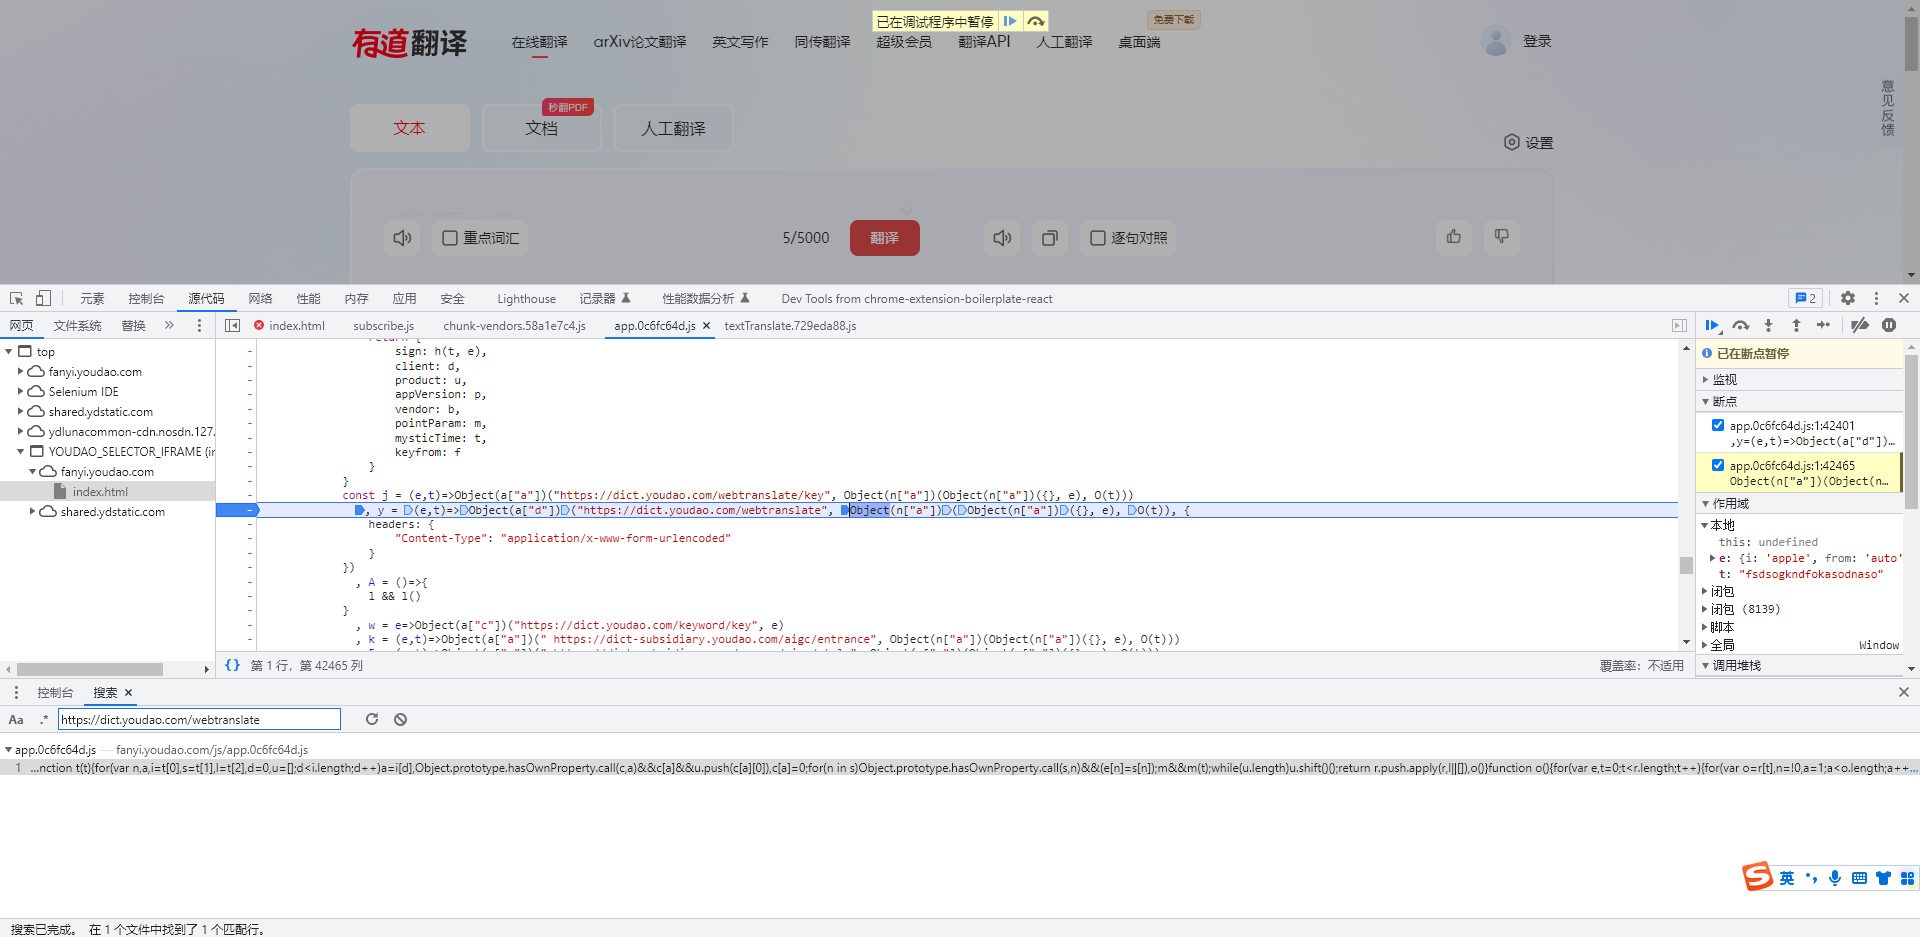The height and width of the screenshot is (937, 1920).
Task: Collapse the 断点 breakpoints section
Action: tap(1705, 402)
